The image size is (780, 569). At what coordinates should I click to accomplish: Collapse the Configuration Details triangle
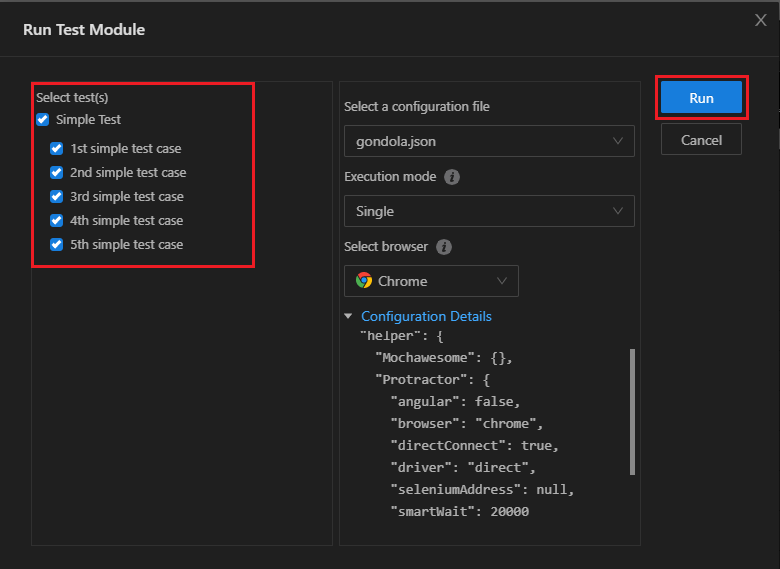point(348,316)
